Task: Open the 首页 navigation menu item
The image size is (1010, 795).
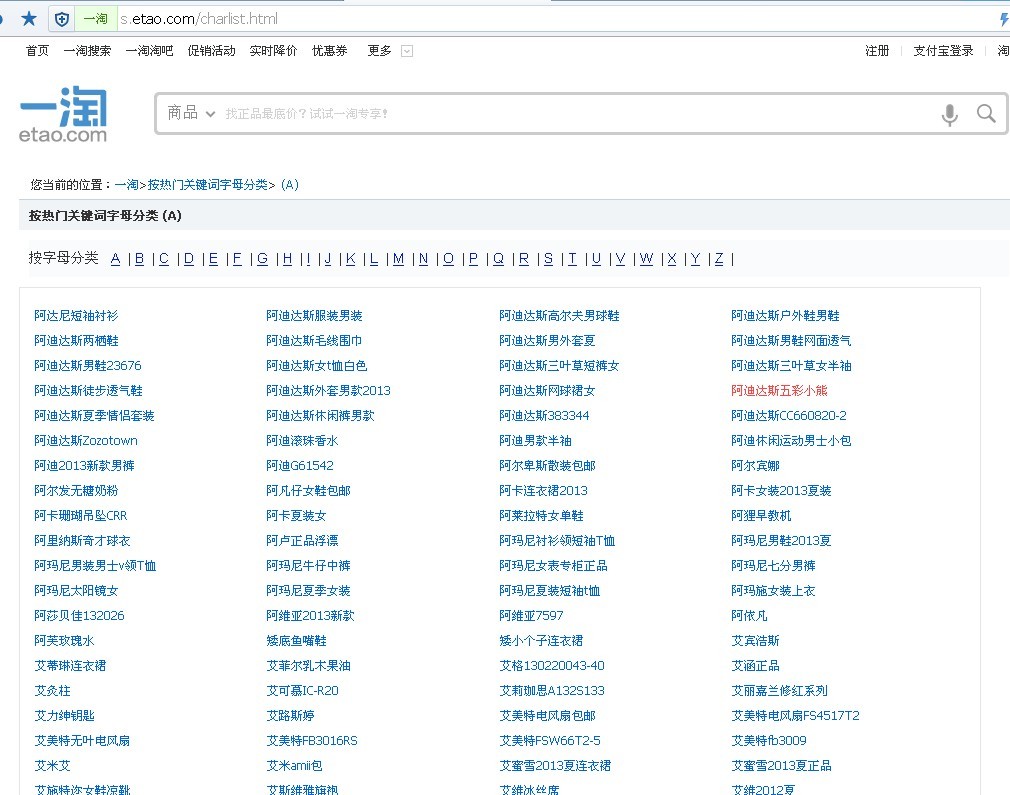Action: [x=36, y=51]
